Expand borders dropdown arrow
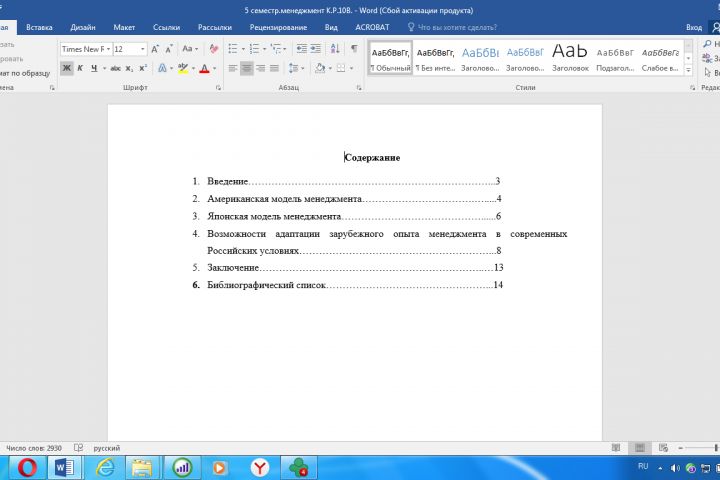This screenshot has height=480, width=720. coord(351,68)
